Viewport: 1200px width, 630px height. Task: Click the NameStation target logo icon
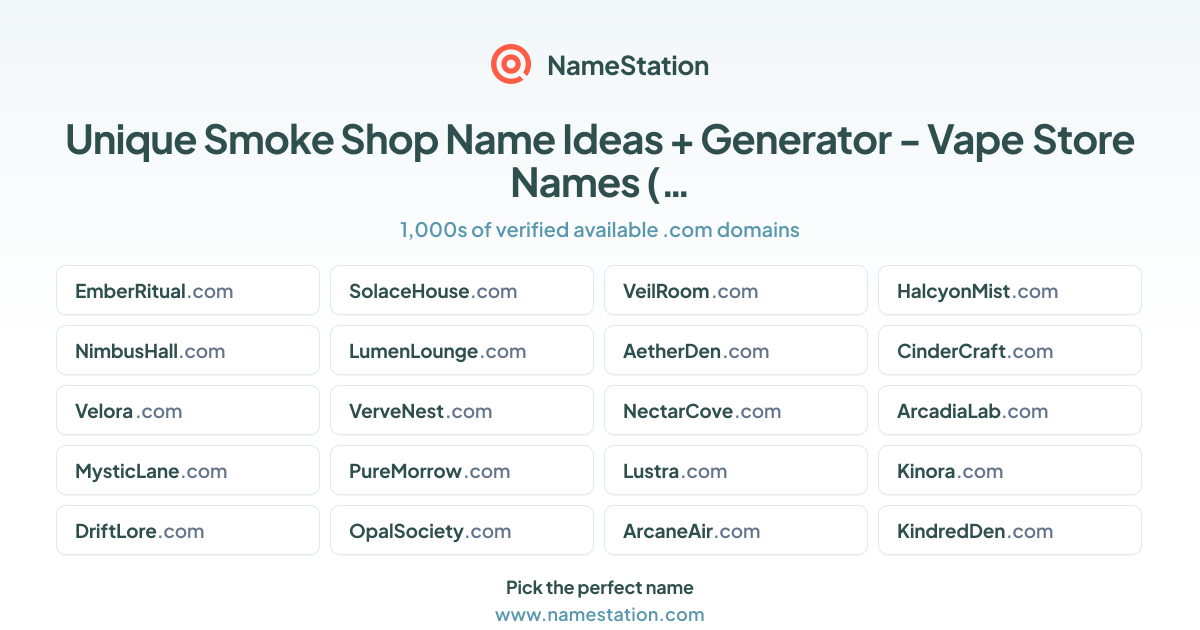511,65
